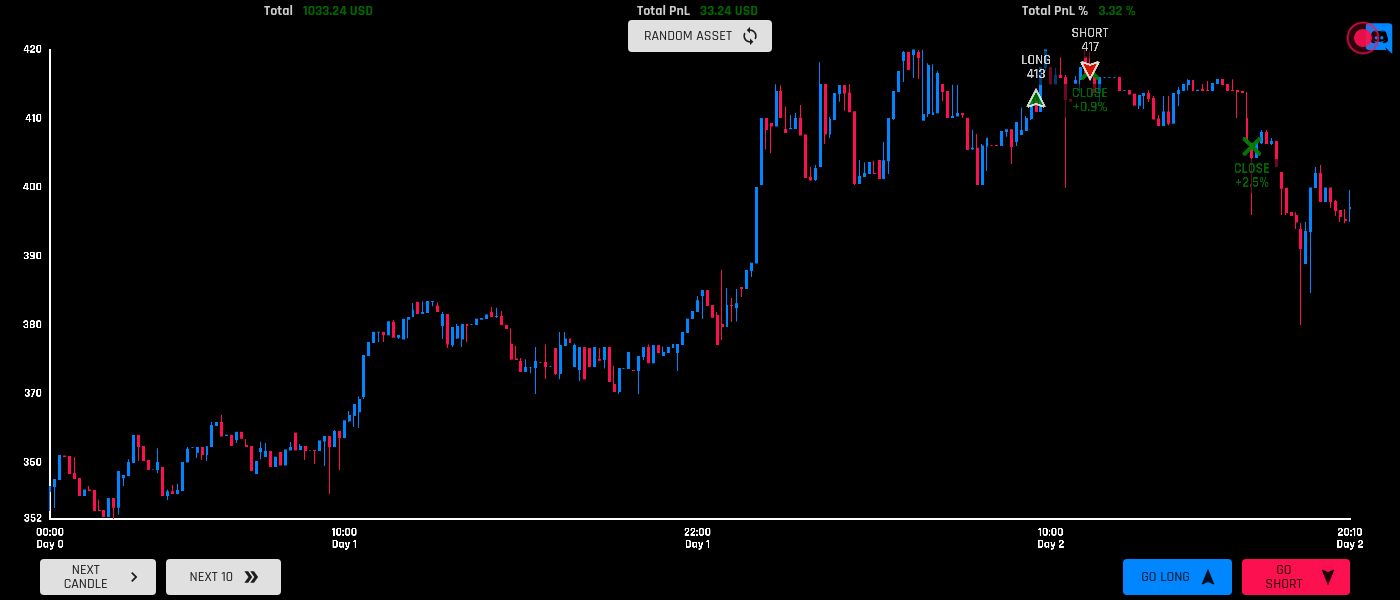Click the SHORT 417 entry arrow marker
The height and width of the screenshot is (600, 1400).
pos(1088,70)
